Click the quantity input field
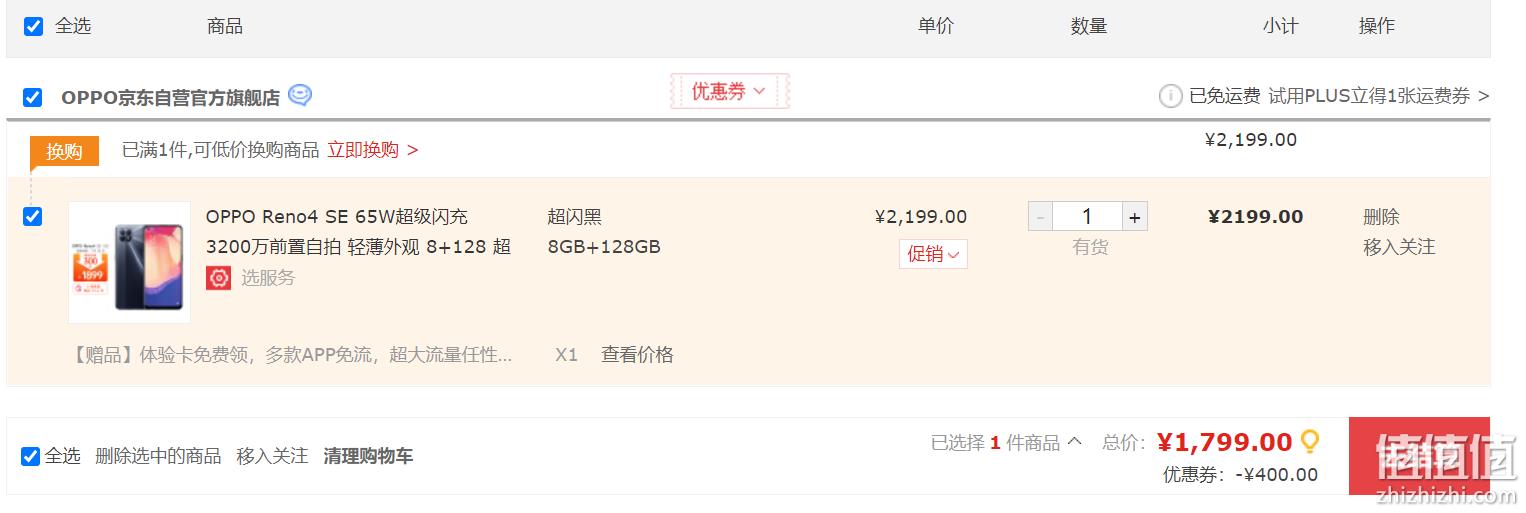1526x513 pixels. coord(1087,217)
